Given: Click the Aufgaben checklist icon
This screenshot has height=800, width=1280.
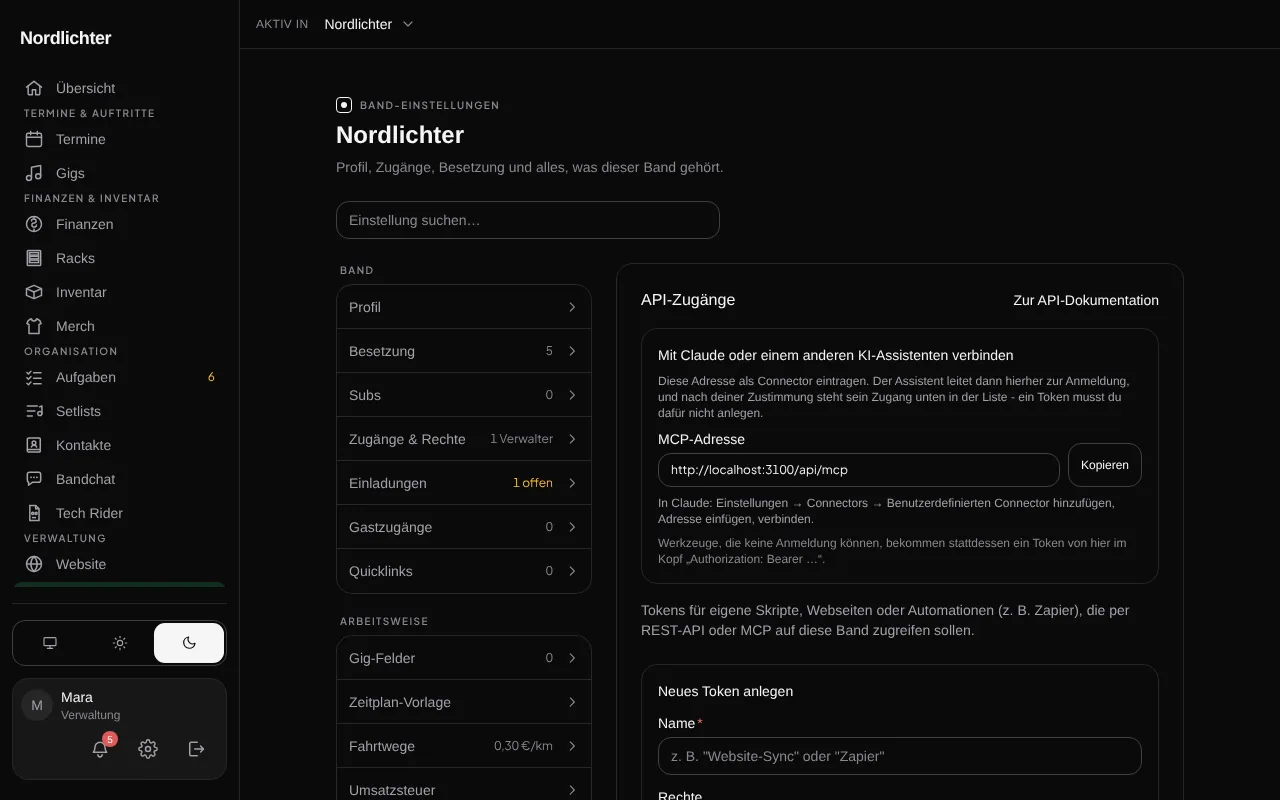Looking at the screenshot, I should tap(34, 377).
